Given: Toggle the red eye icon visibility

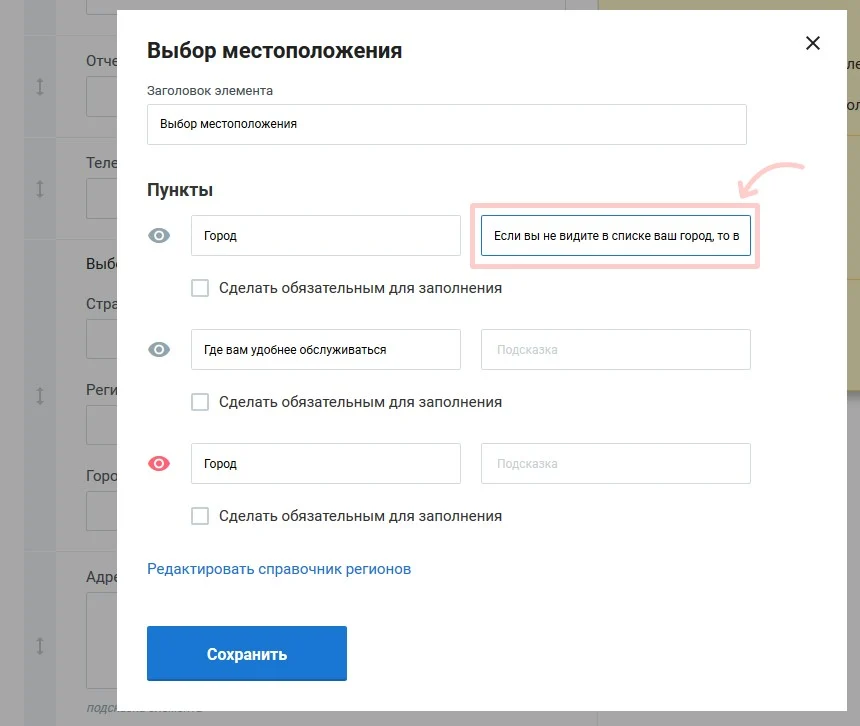Looking at the screenshot, I should click(x=159, y=464).
